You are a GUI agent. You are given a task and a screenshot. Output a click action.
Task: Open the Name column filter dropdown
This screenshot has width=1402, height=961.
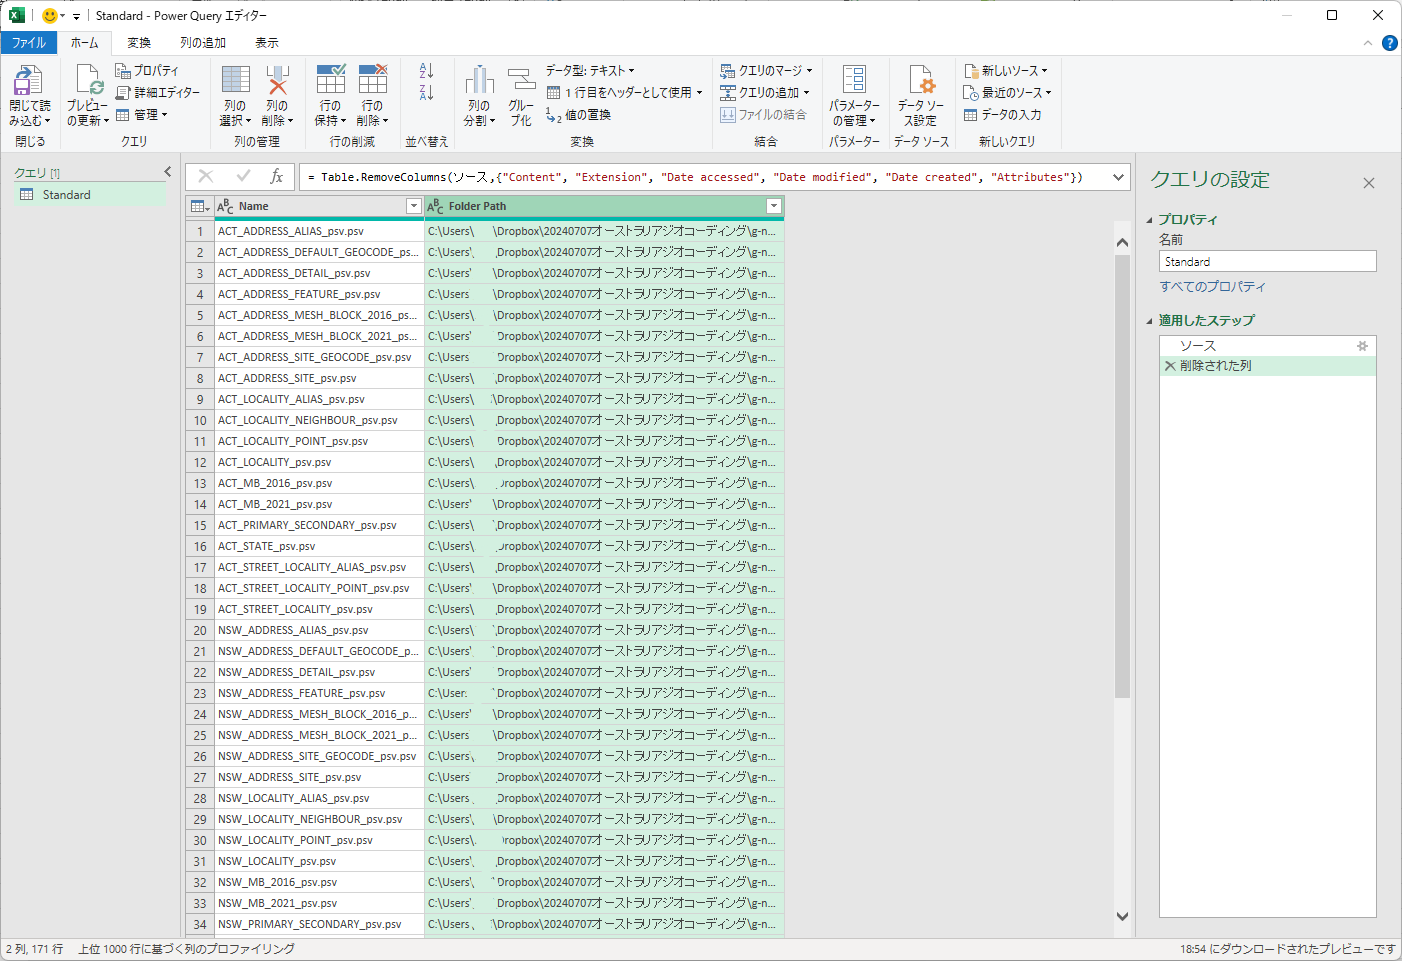click(413, 206)
